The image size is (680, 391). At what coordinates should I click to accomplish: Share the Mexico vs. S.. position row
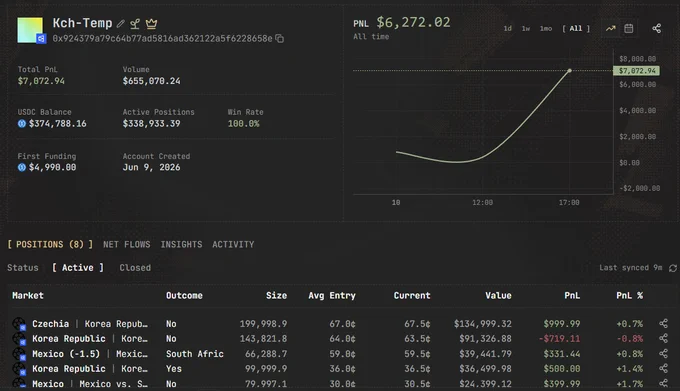663,383
